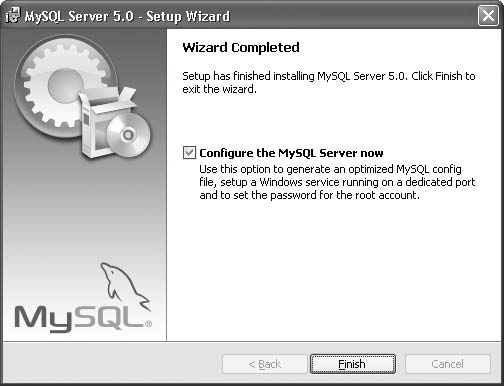Click the optimized MySQL config file description
Screen dimensions: 504x386
coord(337,182)
